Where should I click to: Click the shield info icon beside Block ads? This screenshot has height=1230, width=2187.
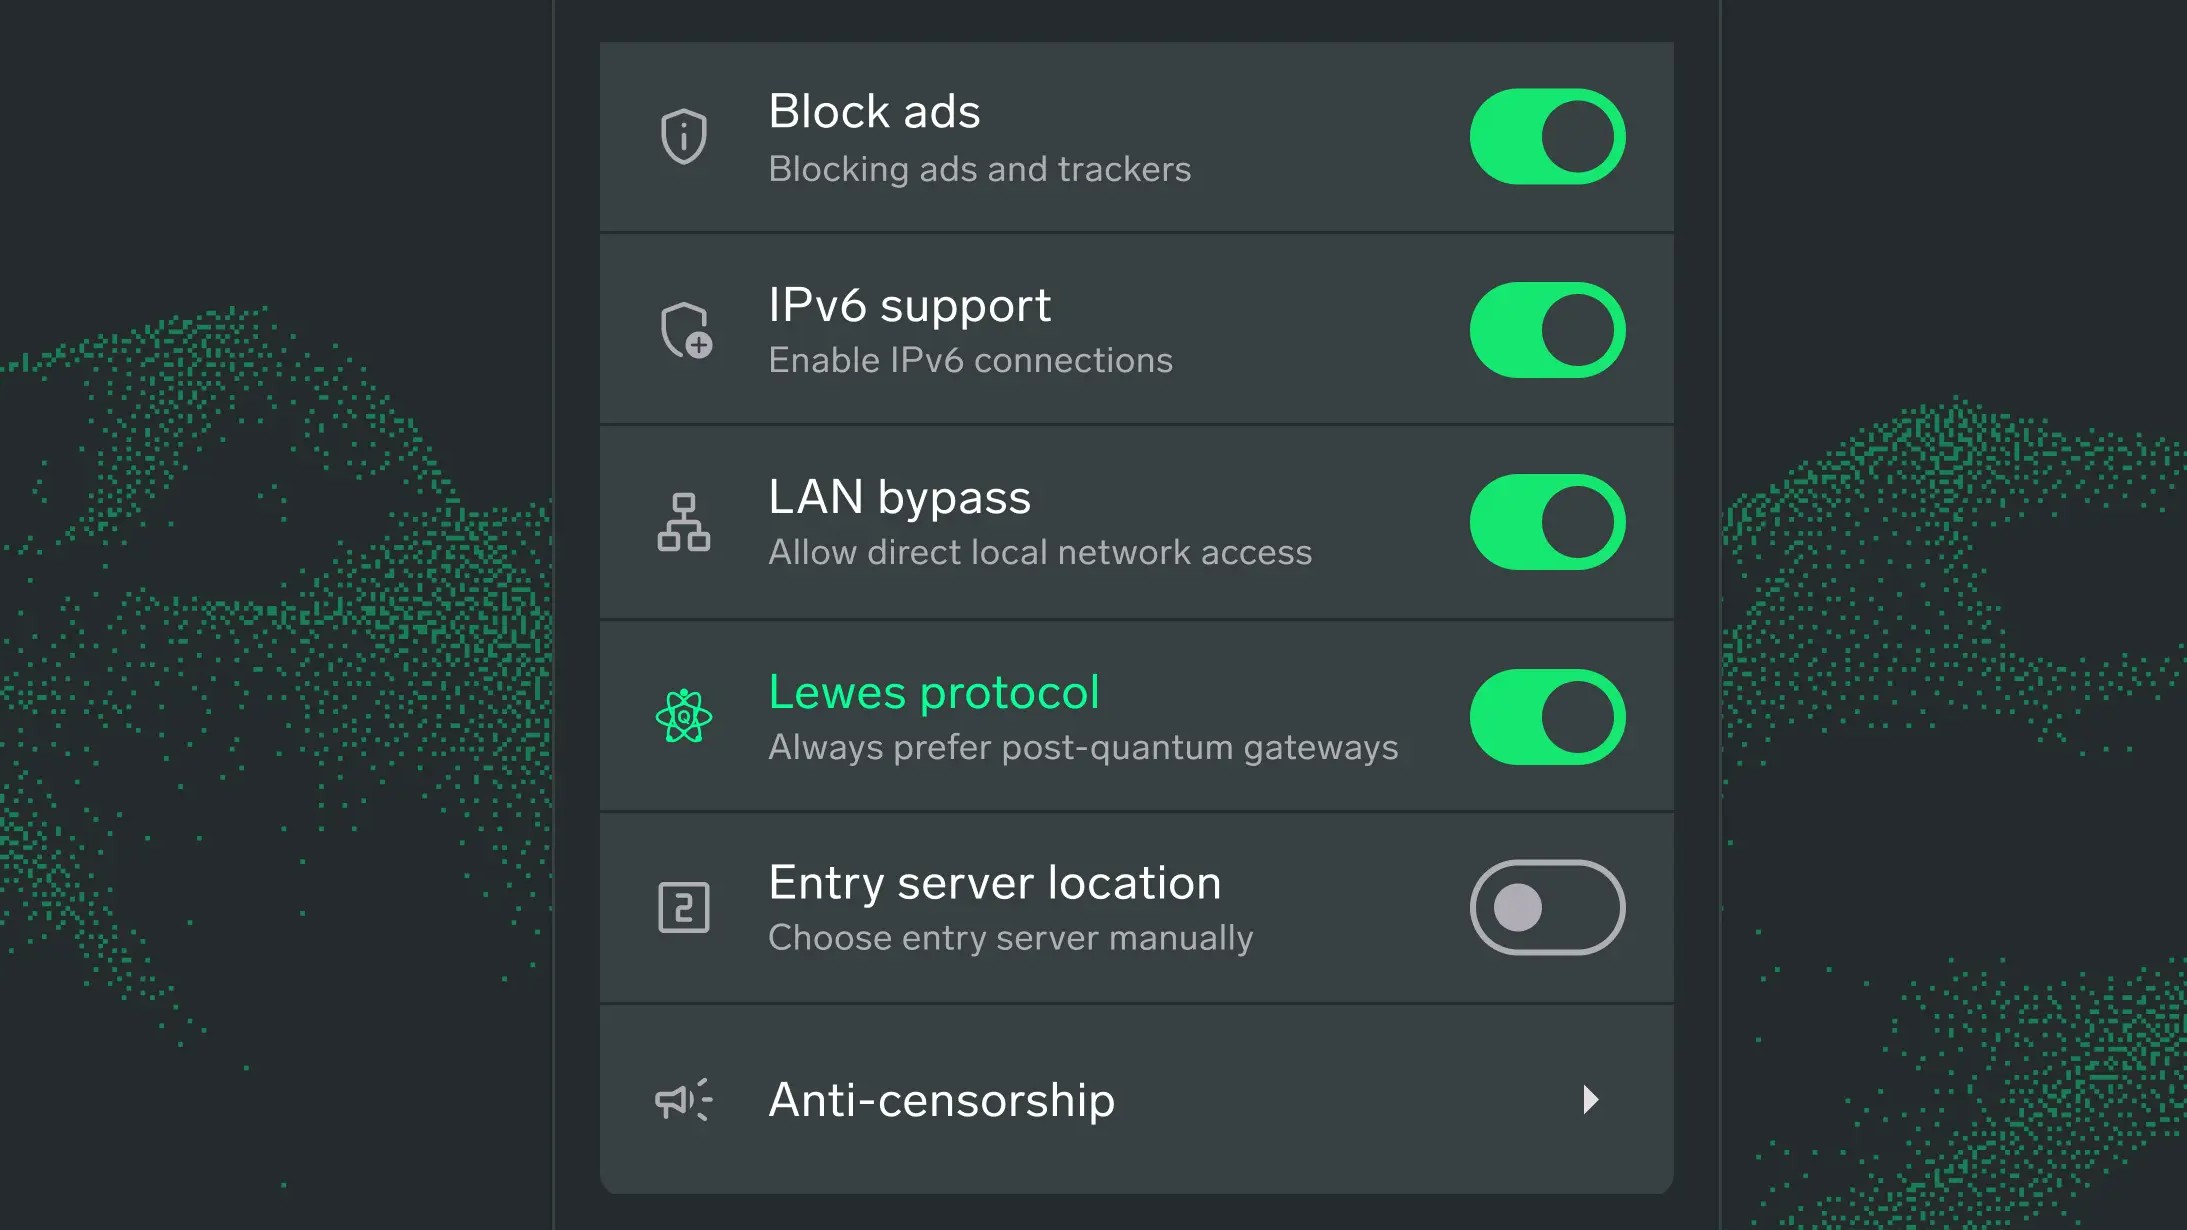click(x=683, y=136)
